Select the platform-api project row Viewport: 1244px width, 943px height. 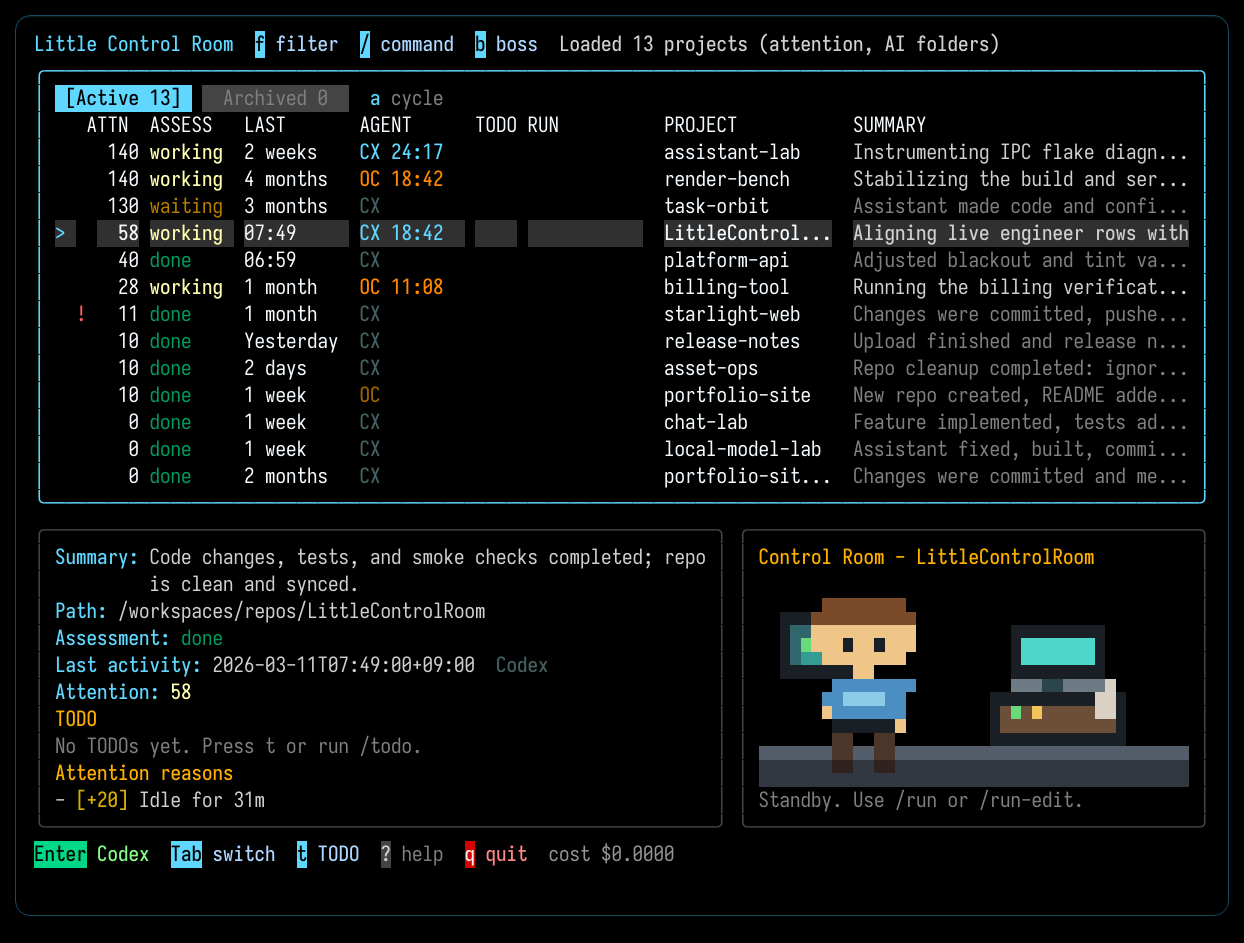(x=622, y=260)
